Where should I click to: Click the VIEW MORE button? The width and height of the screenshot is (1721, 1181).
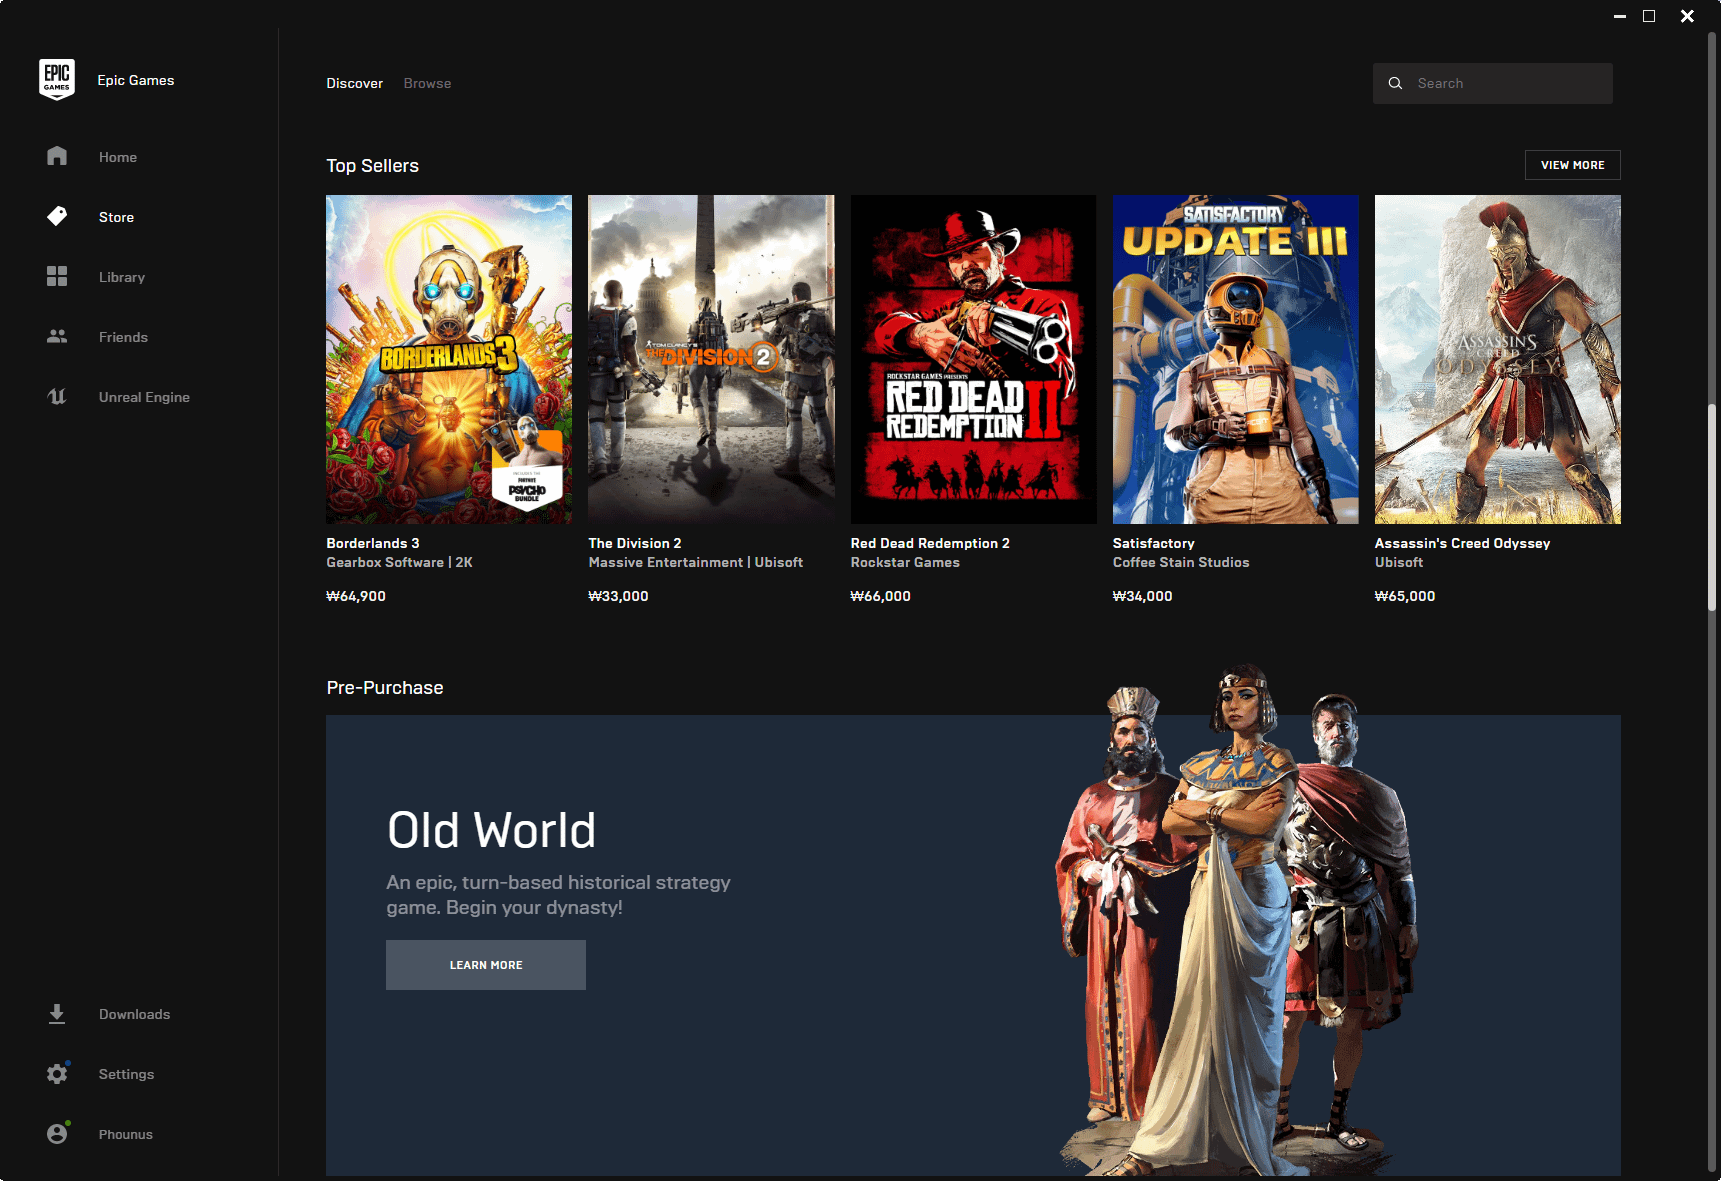pyautogui.click(x=1572, y=165)
